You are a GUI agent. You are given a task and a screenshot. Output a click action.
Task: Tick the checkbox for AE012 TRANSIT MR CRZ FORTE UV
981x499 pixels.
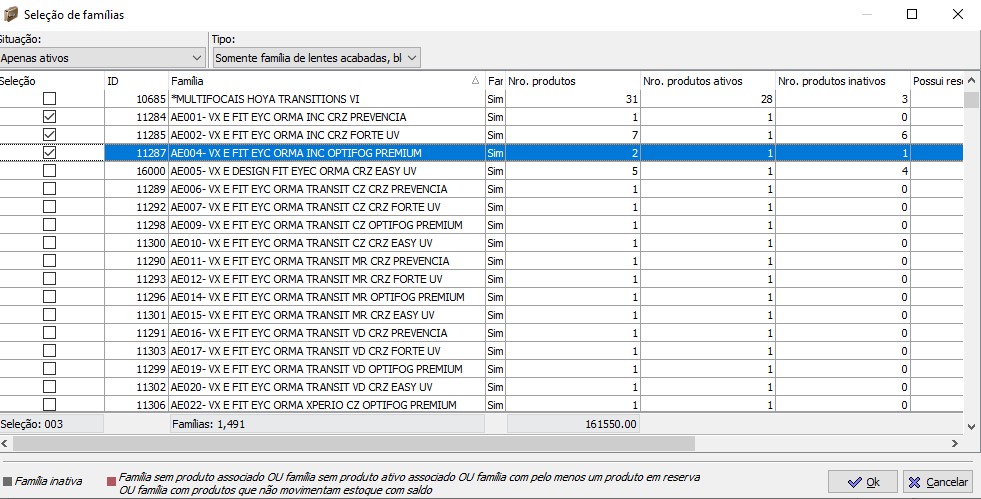[49, 279]
